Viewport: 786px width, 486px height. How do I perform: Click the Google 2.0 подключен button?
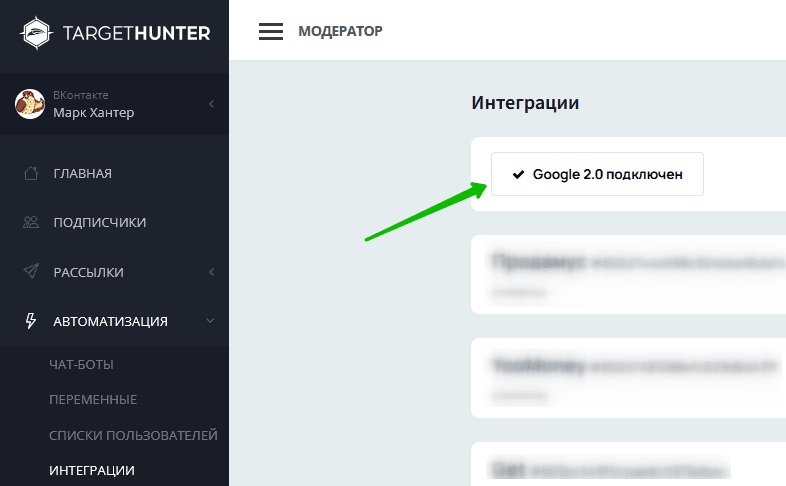(597, 174)
